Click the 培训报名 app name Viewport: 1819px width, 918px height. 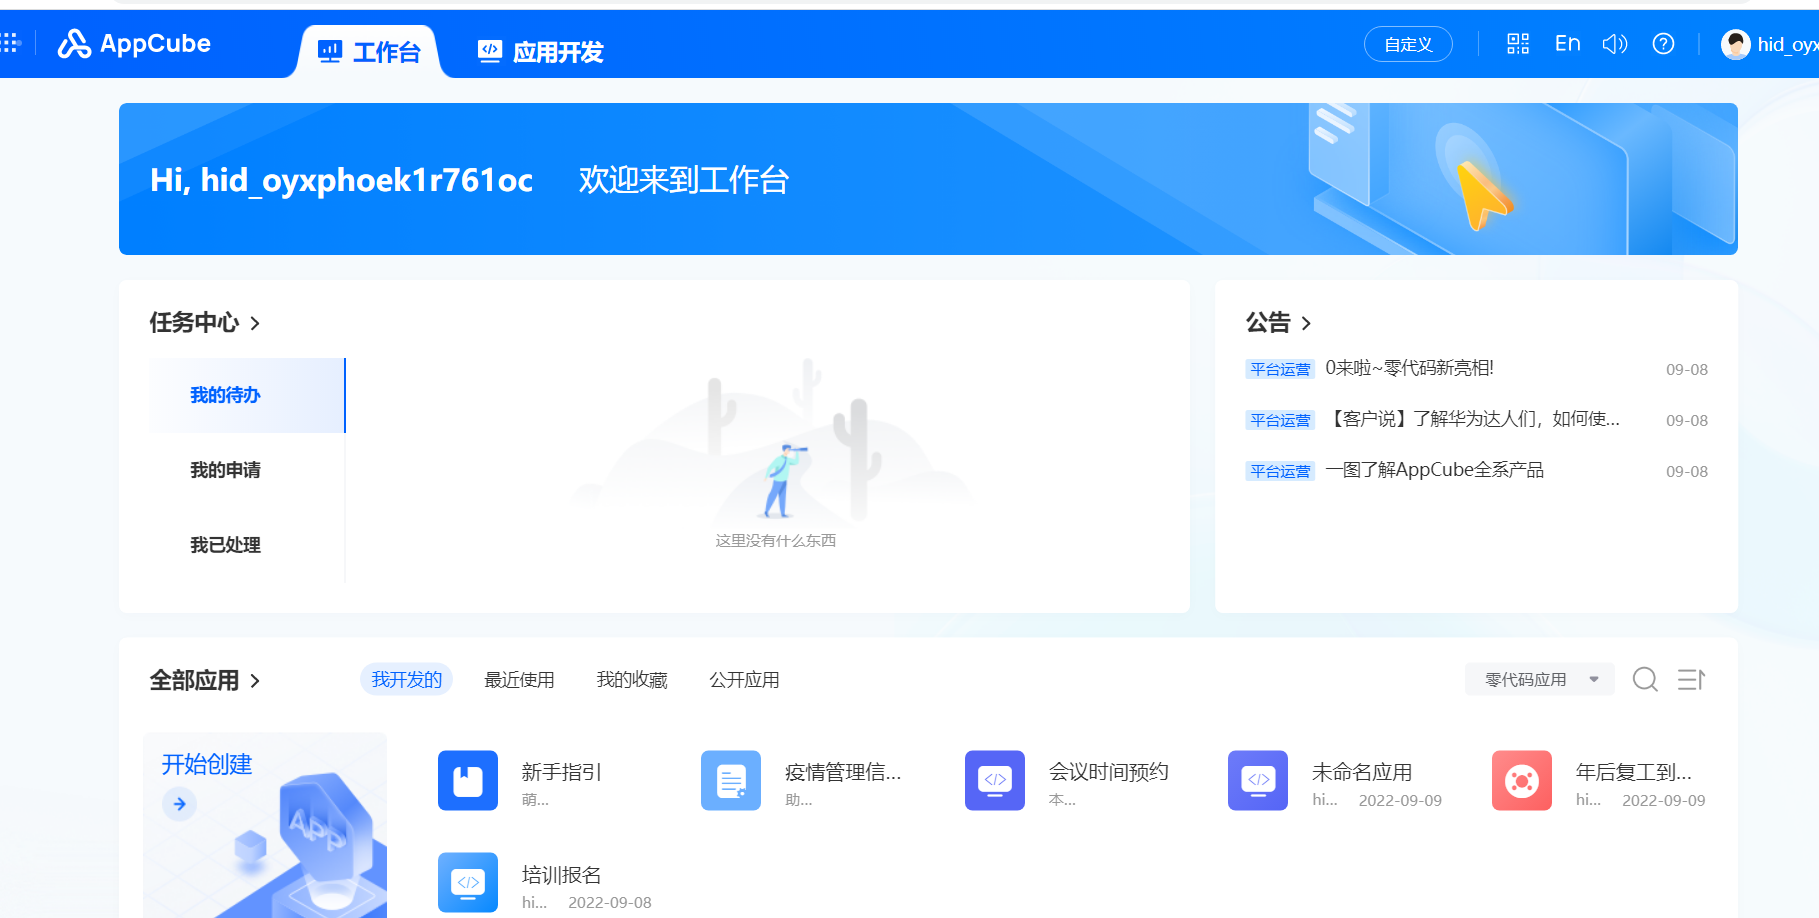(561, 875)
